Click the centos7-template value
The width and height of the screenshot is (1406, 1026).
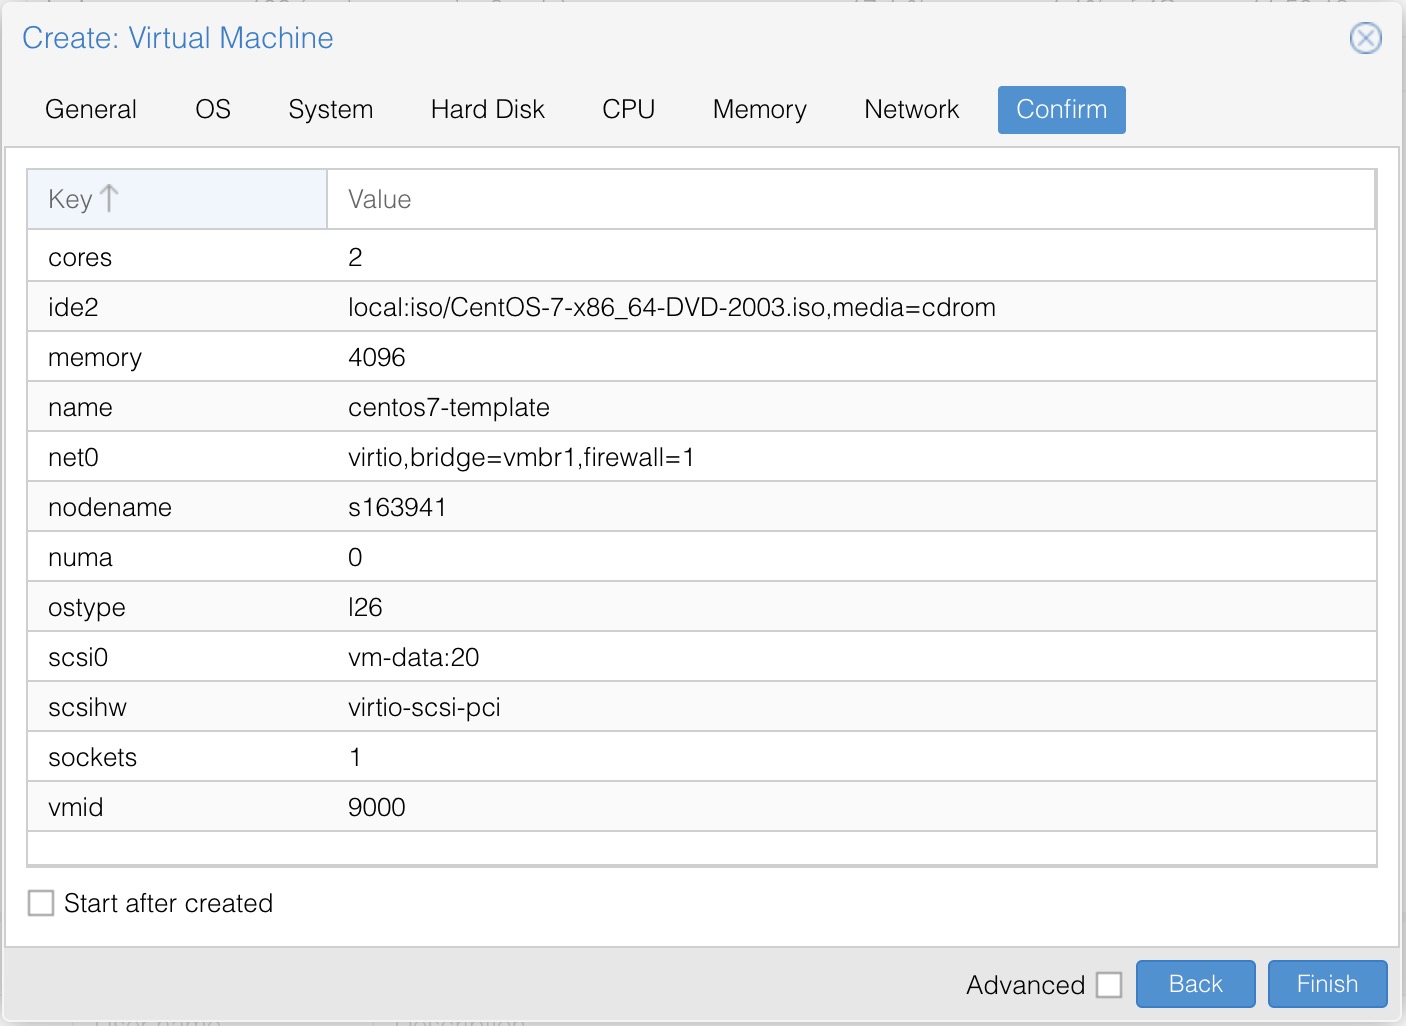click(449, 407)
